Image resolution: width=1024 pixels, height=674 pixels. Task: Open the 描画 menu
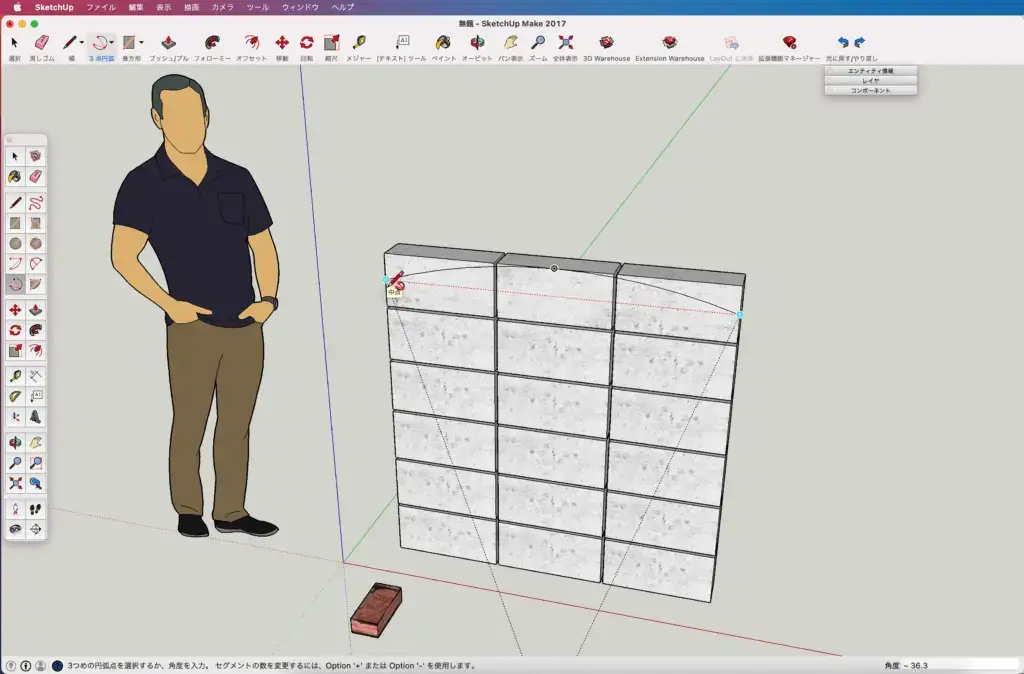[191, 7]
